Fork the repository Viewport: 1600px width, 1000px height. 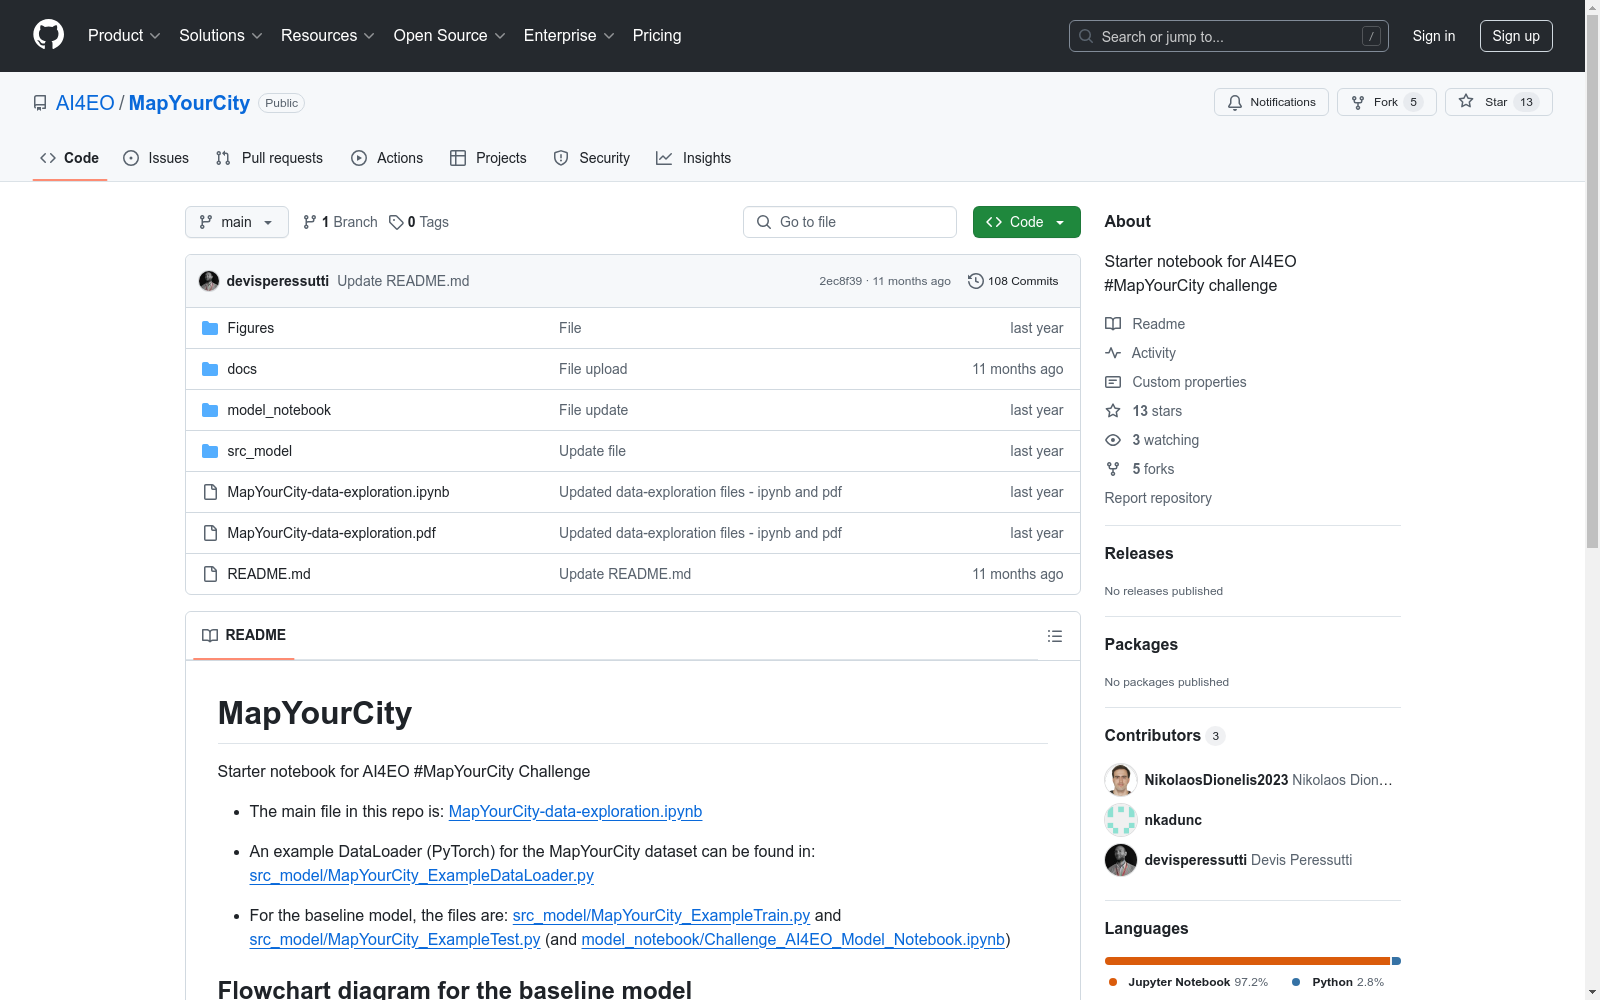pyautogui.click(x=1386, y=102)
